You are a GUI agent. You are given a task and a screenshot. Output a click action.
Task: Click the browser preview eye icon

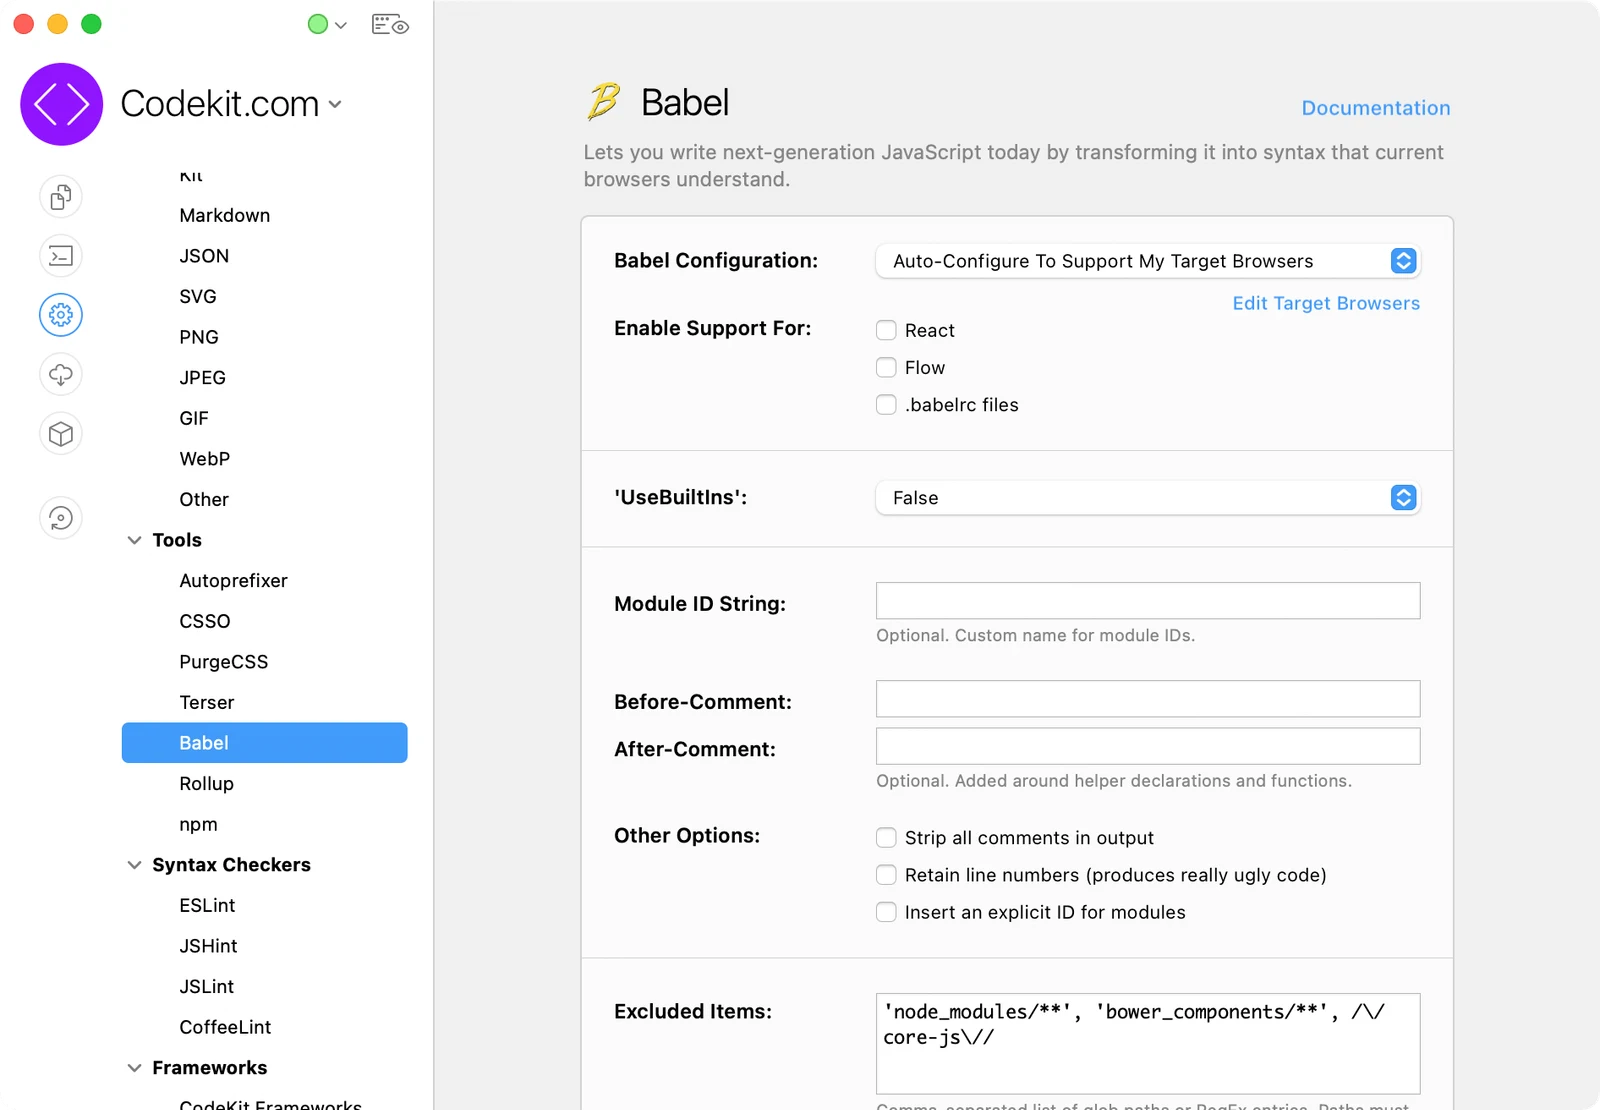click(390, 25)
